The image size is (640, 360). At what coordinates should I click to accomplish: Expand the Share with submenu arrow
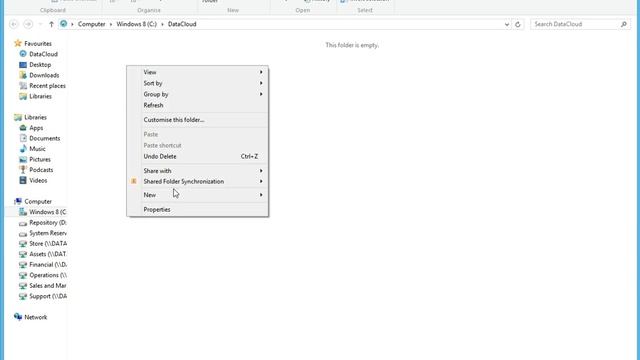click(261, 171)
